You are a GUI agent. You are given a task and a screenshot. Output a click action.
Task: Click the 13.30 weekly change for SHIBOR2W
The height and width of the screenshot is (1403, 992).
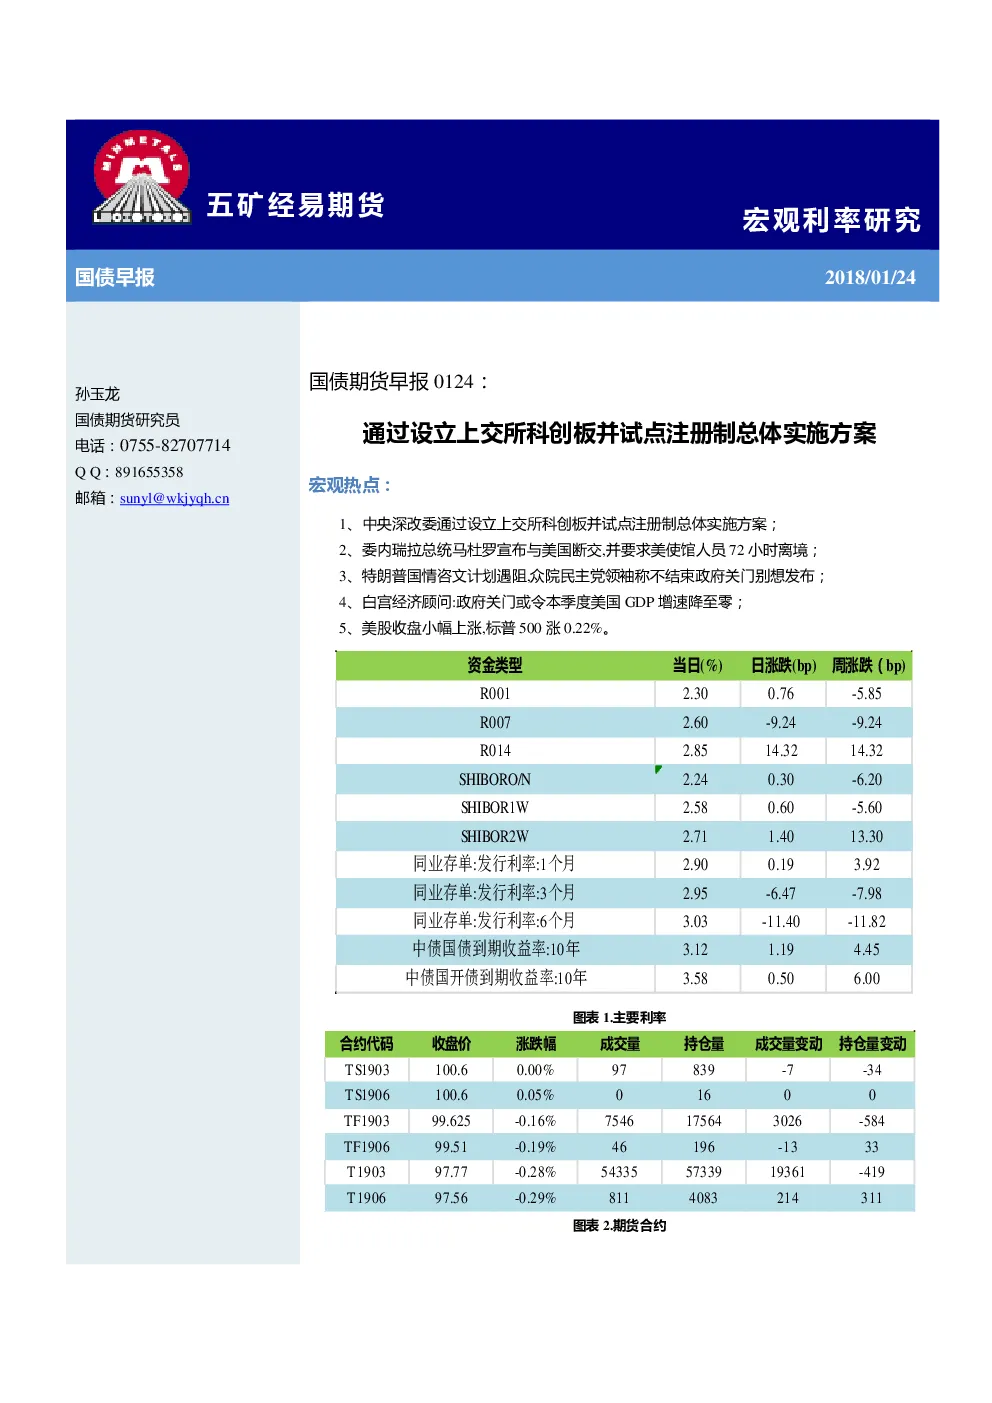click(867, 837)
